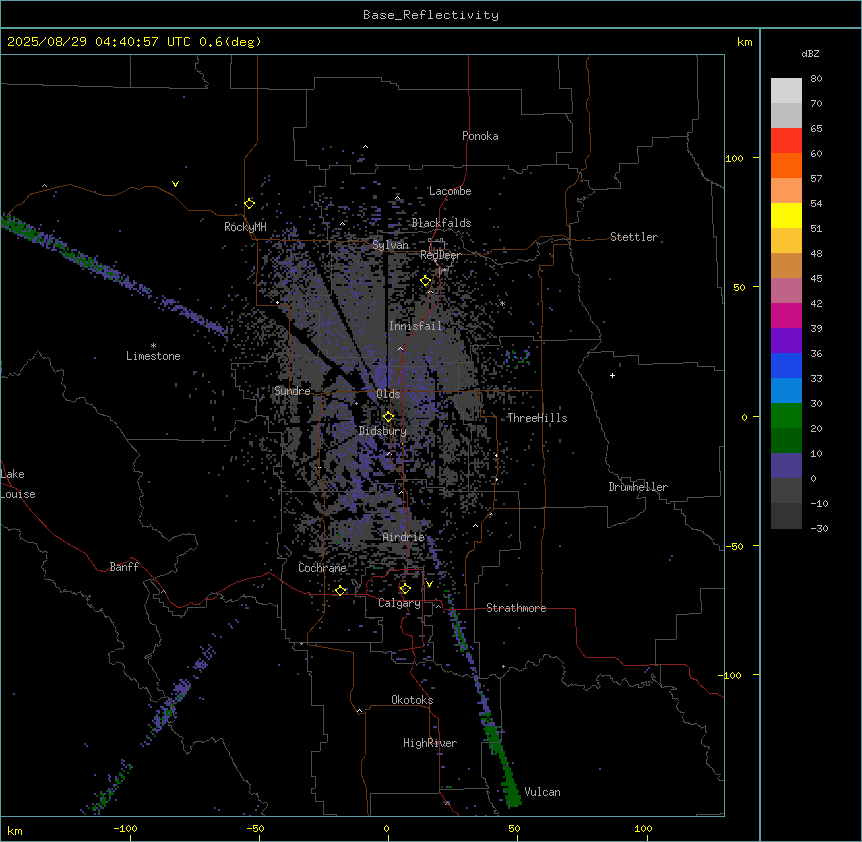The width and height of the screenshot is (862, 842).
Task: Click the Base_Reflectivity title text
Action: (431, 15)
